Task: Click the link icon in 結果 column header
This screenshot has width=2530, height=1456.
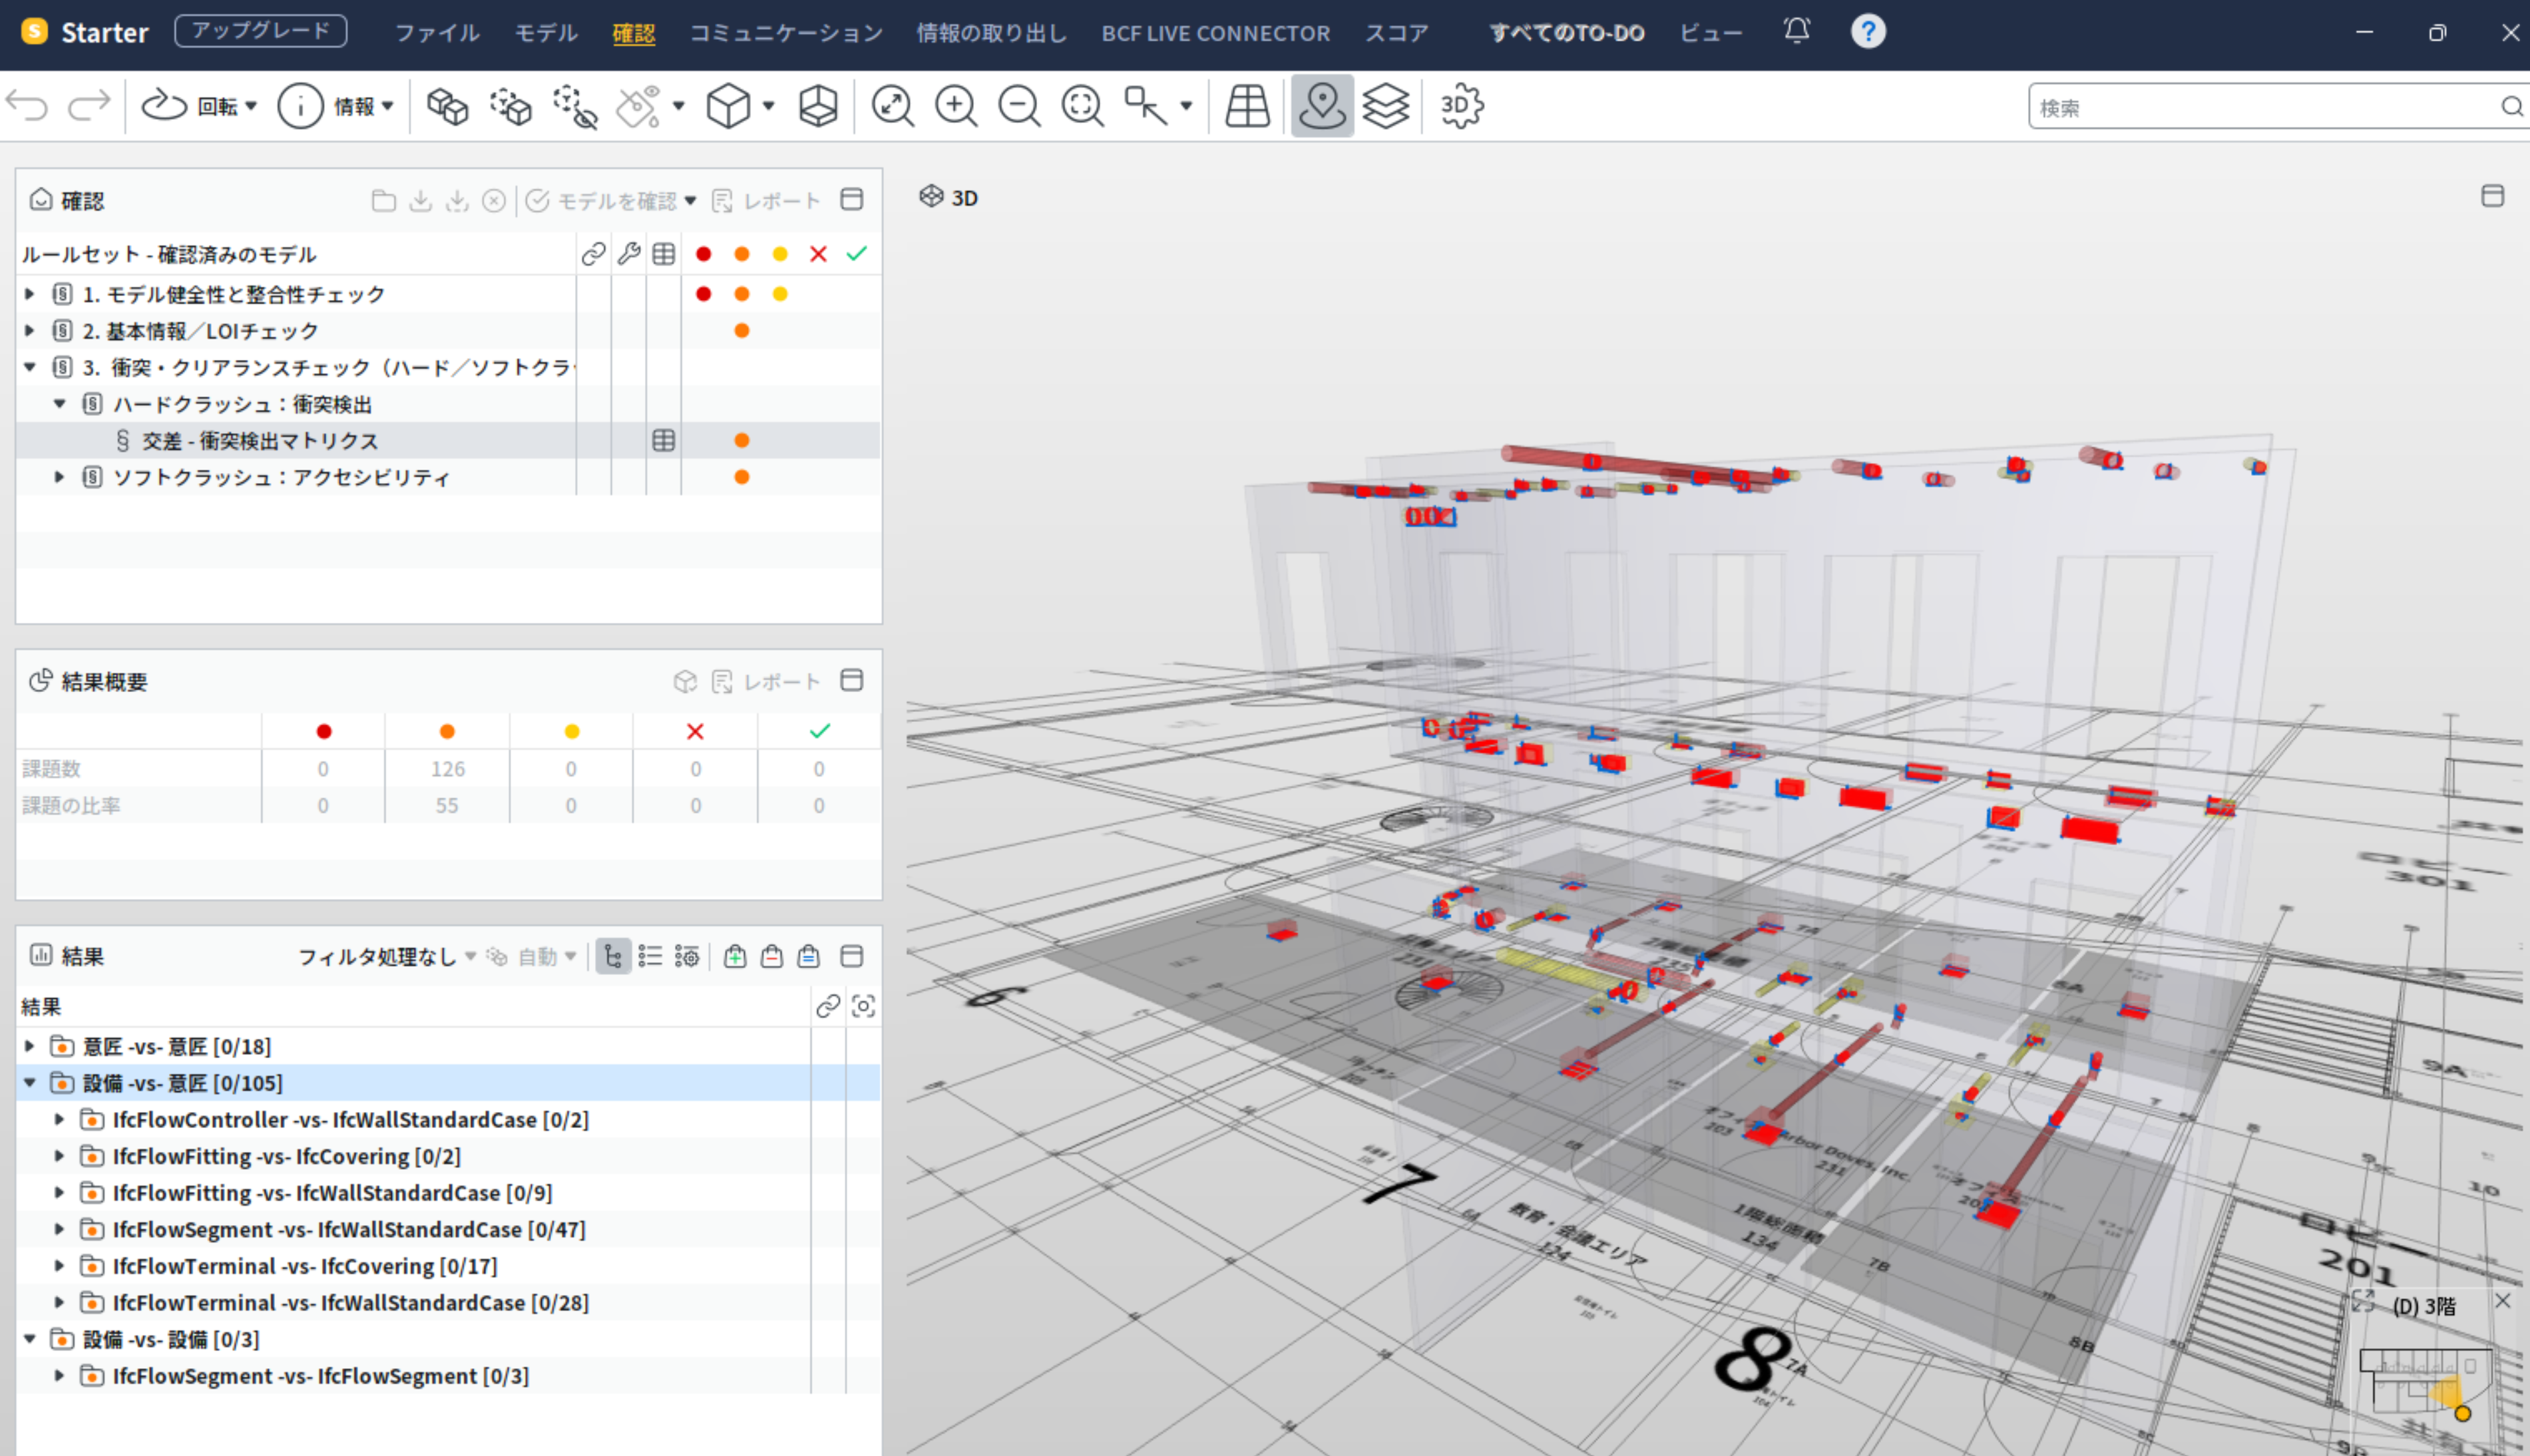Action: pos(828,1006)
